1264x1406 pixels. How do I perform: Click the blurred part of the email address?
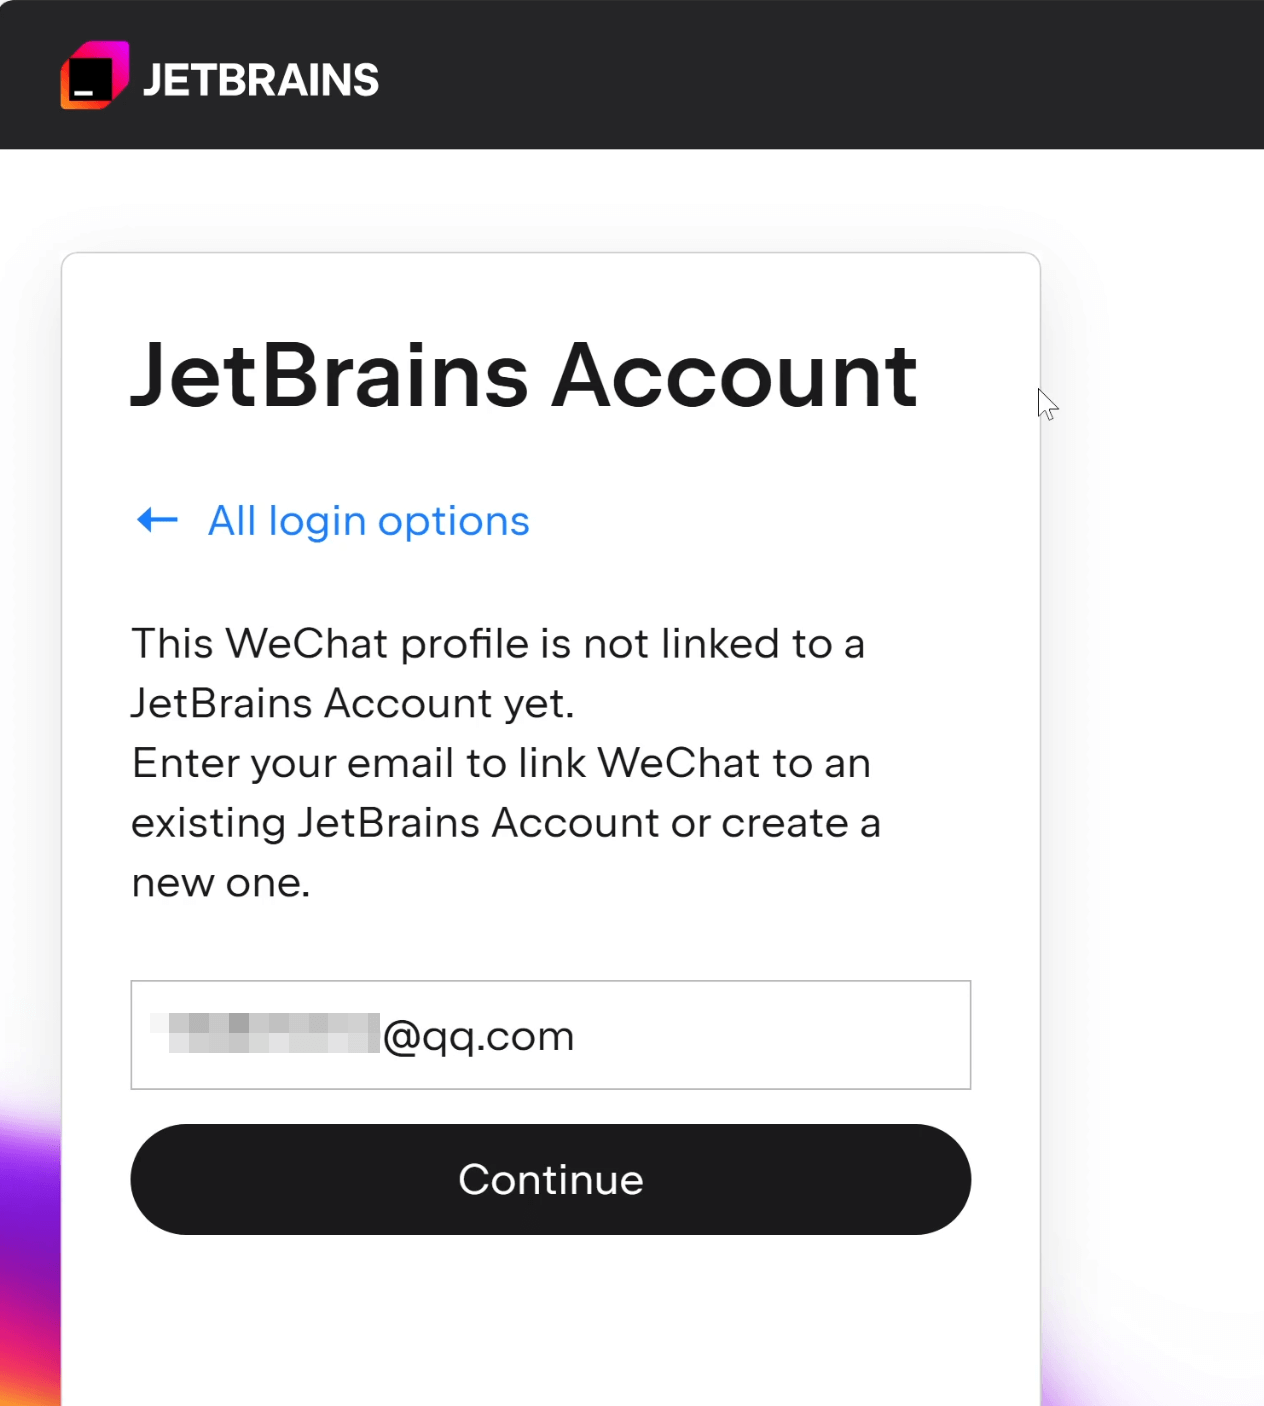(x=265, y=1033)
